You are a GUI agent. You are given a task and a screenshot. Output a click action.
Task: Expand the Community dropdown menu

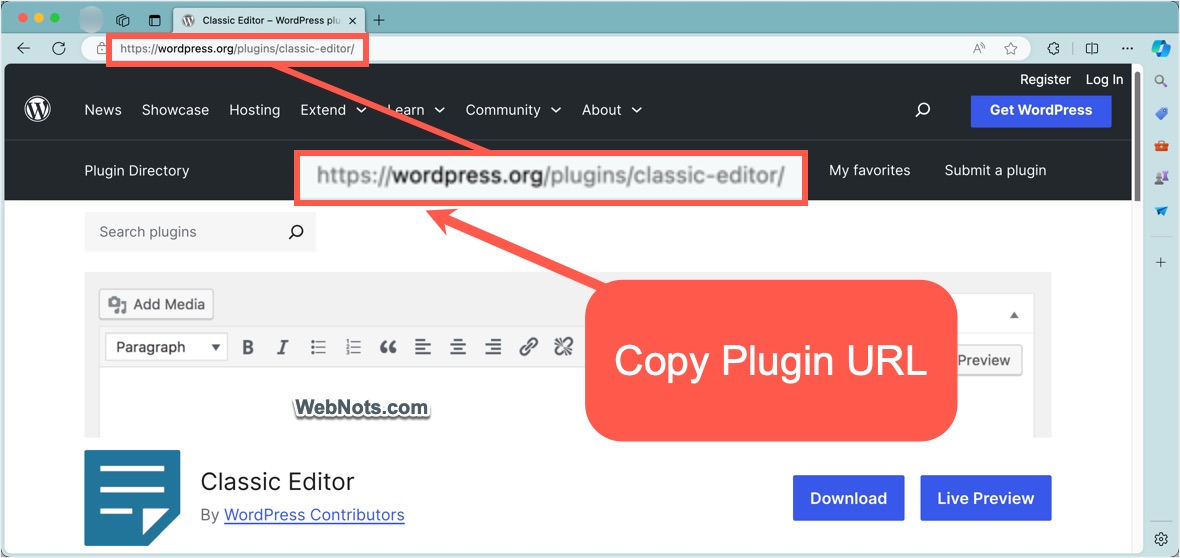coord(513,110)
